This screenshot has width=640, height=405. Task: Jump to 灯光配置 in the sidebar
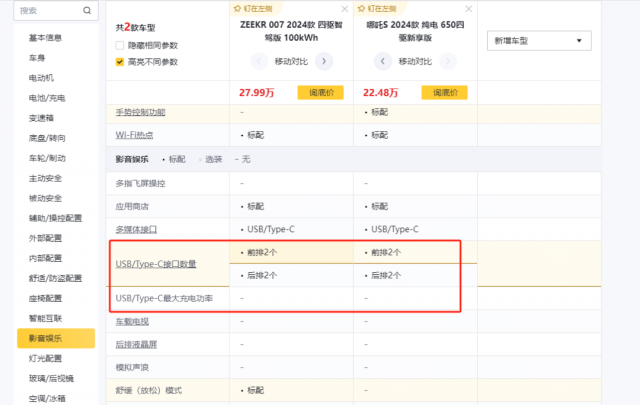45,358
